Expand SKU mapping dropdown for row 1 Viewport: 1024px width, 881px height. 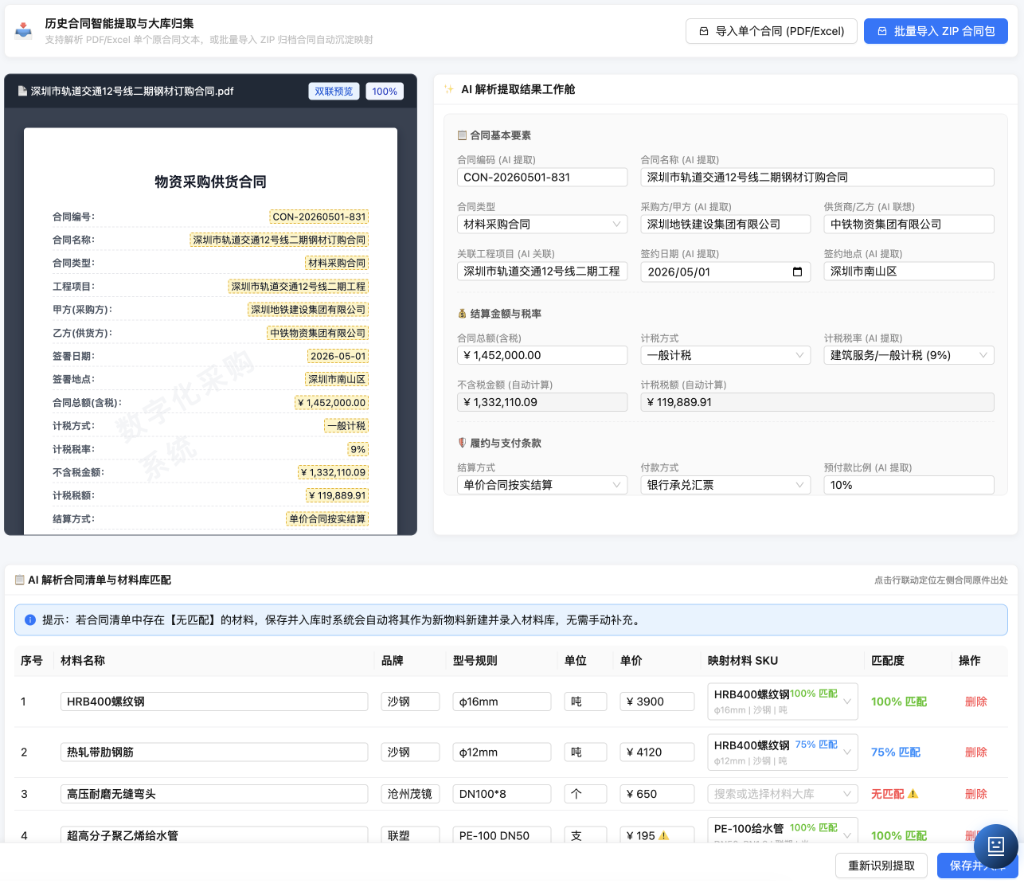(782, 701)
